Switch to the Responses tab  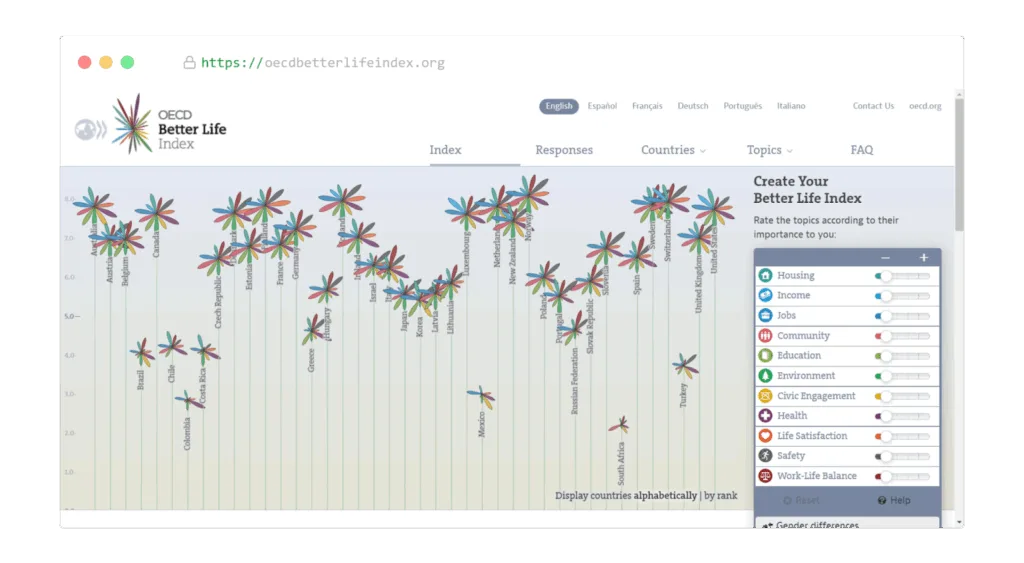coord(564,150)
